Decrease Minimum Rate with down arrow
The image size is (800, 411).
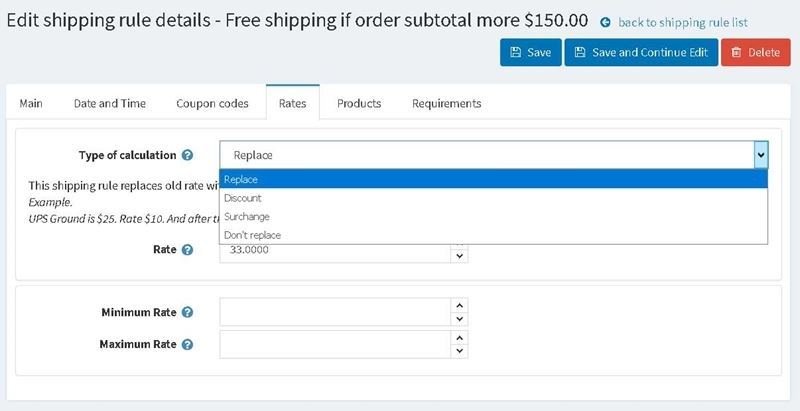click(459, 319)
